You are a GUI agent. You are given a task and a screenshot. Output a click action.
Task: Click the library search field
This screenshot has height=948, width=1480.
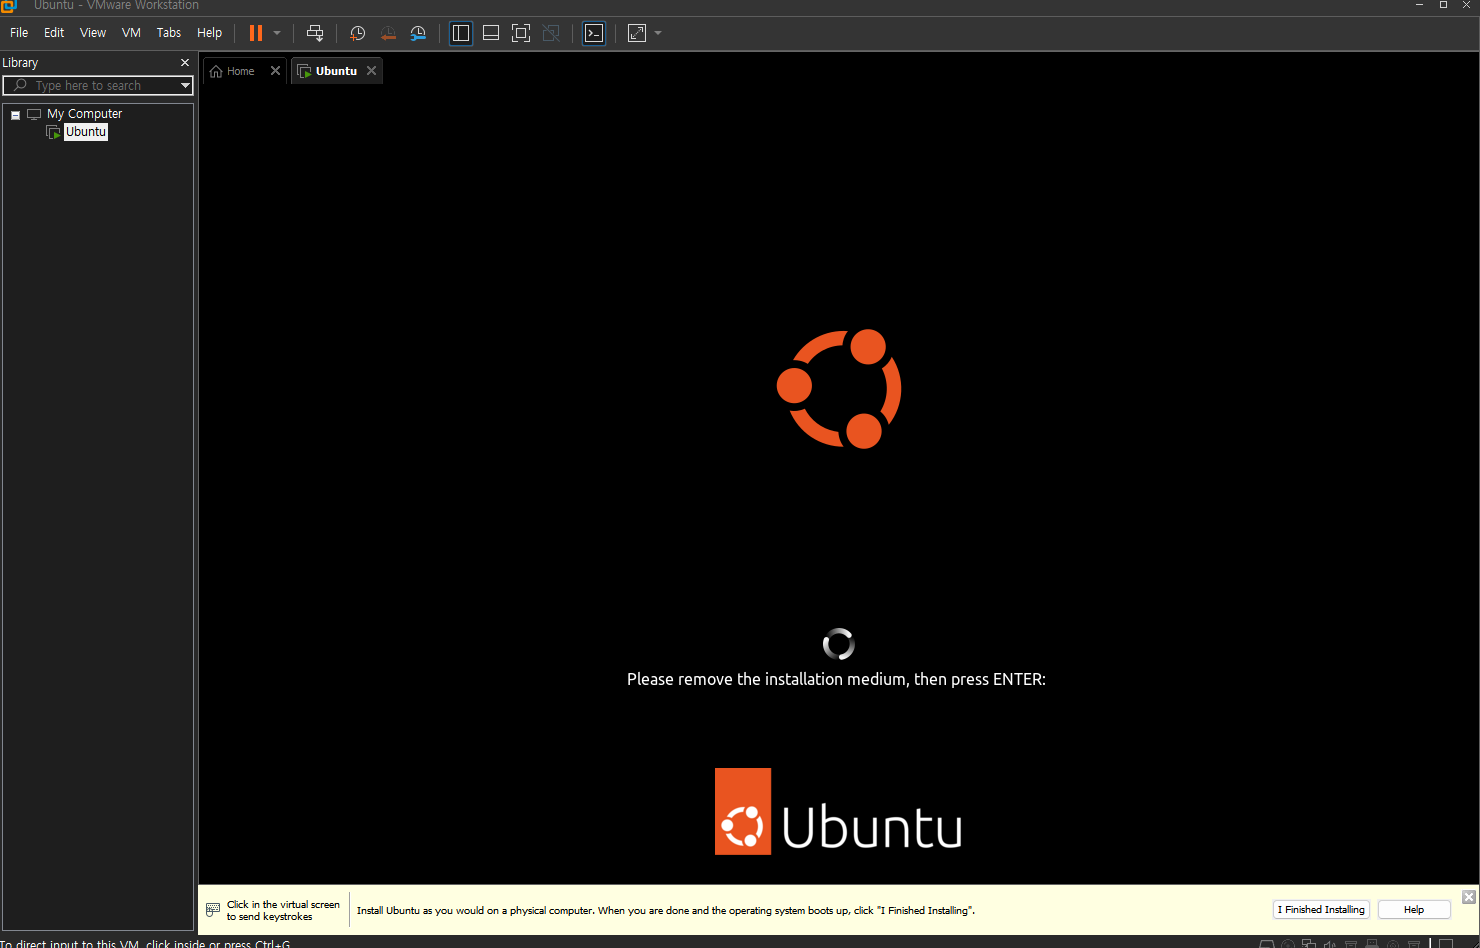click(x=98, y=86)
